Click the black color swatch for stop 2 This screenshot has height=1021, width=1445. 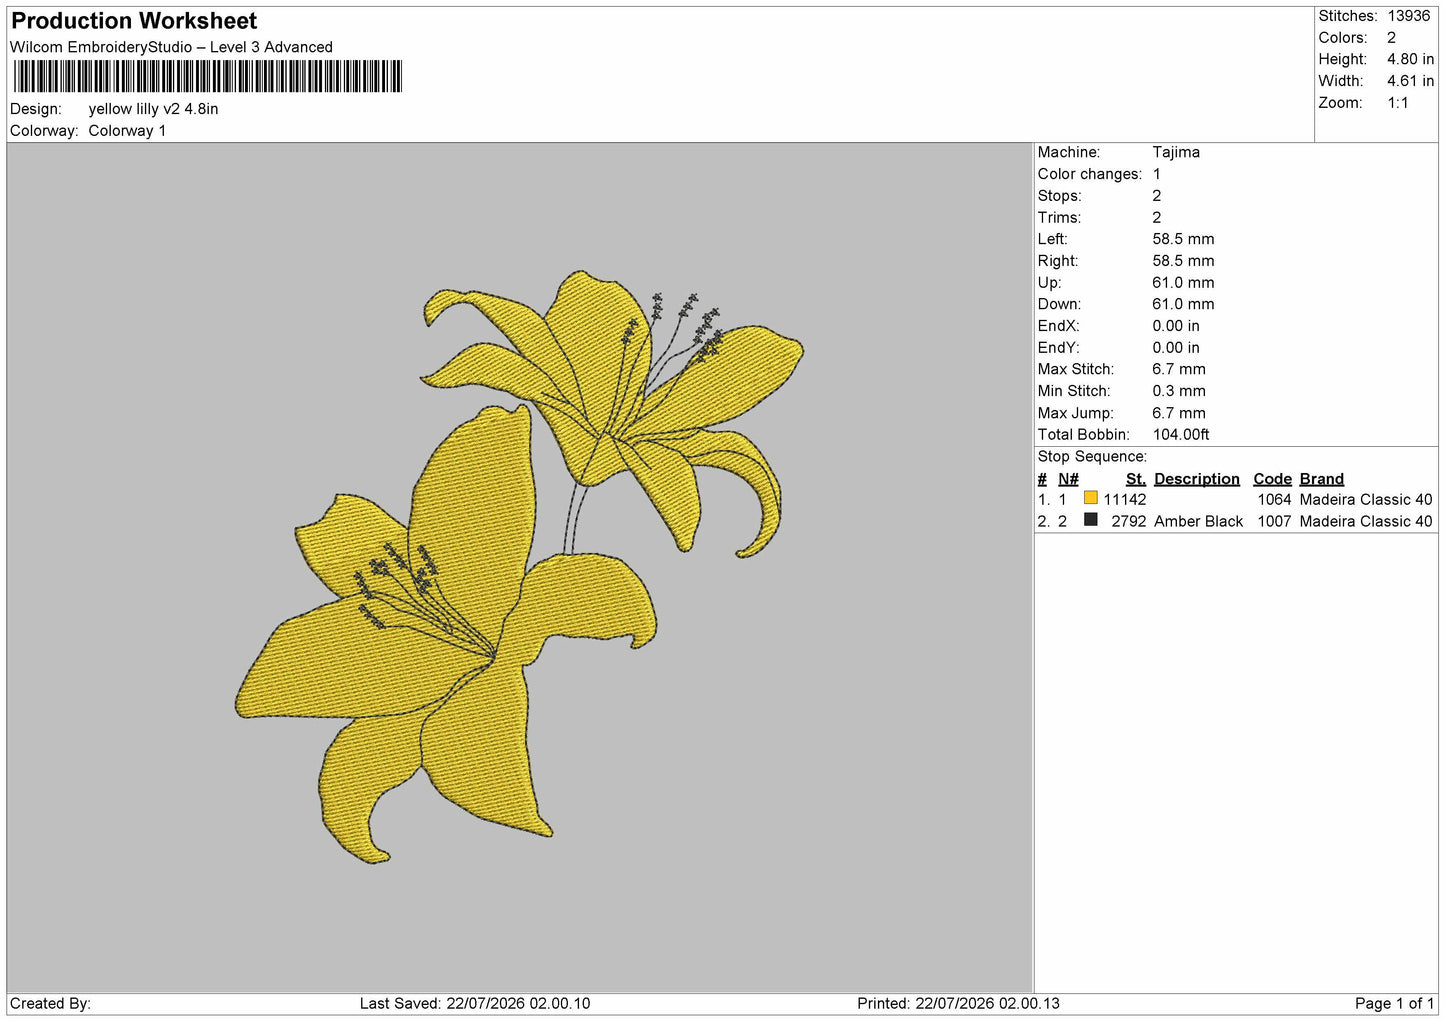click(1090, 520)
